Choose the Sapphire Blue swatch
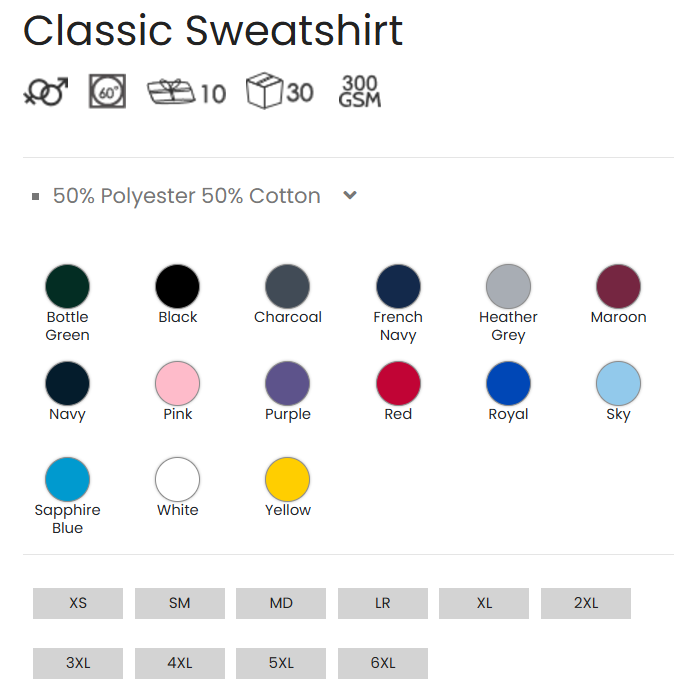The image size is (674, 696). click(67, 479)
